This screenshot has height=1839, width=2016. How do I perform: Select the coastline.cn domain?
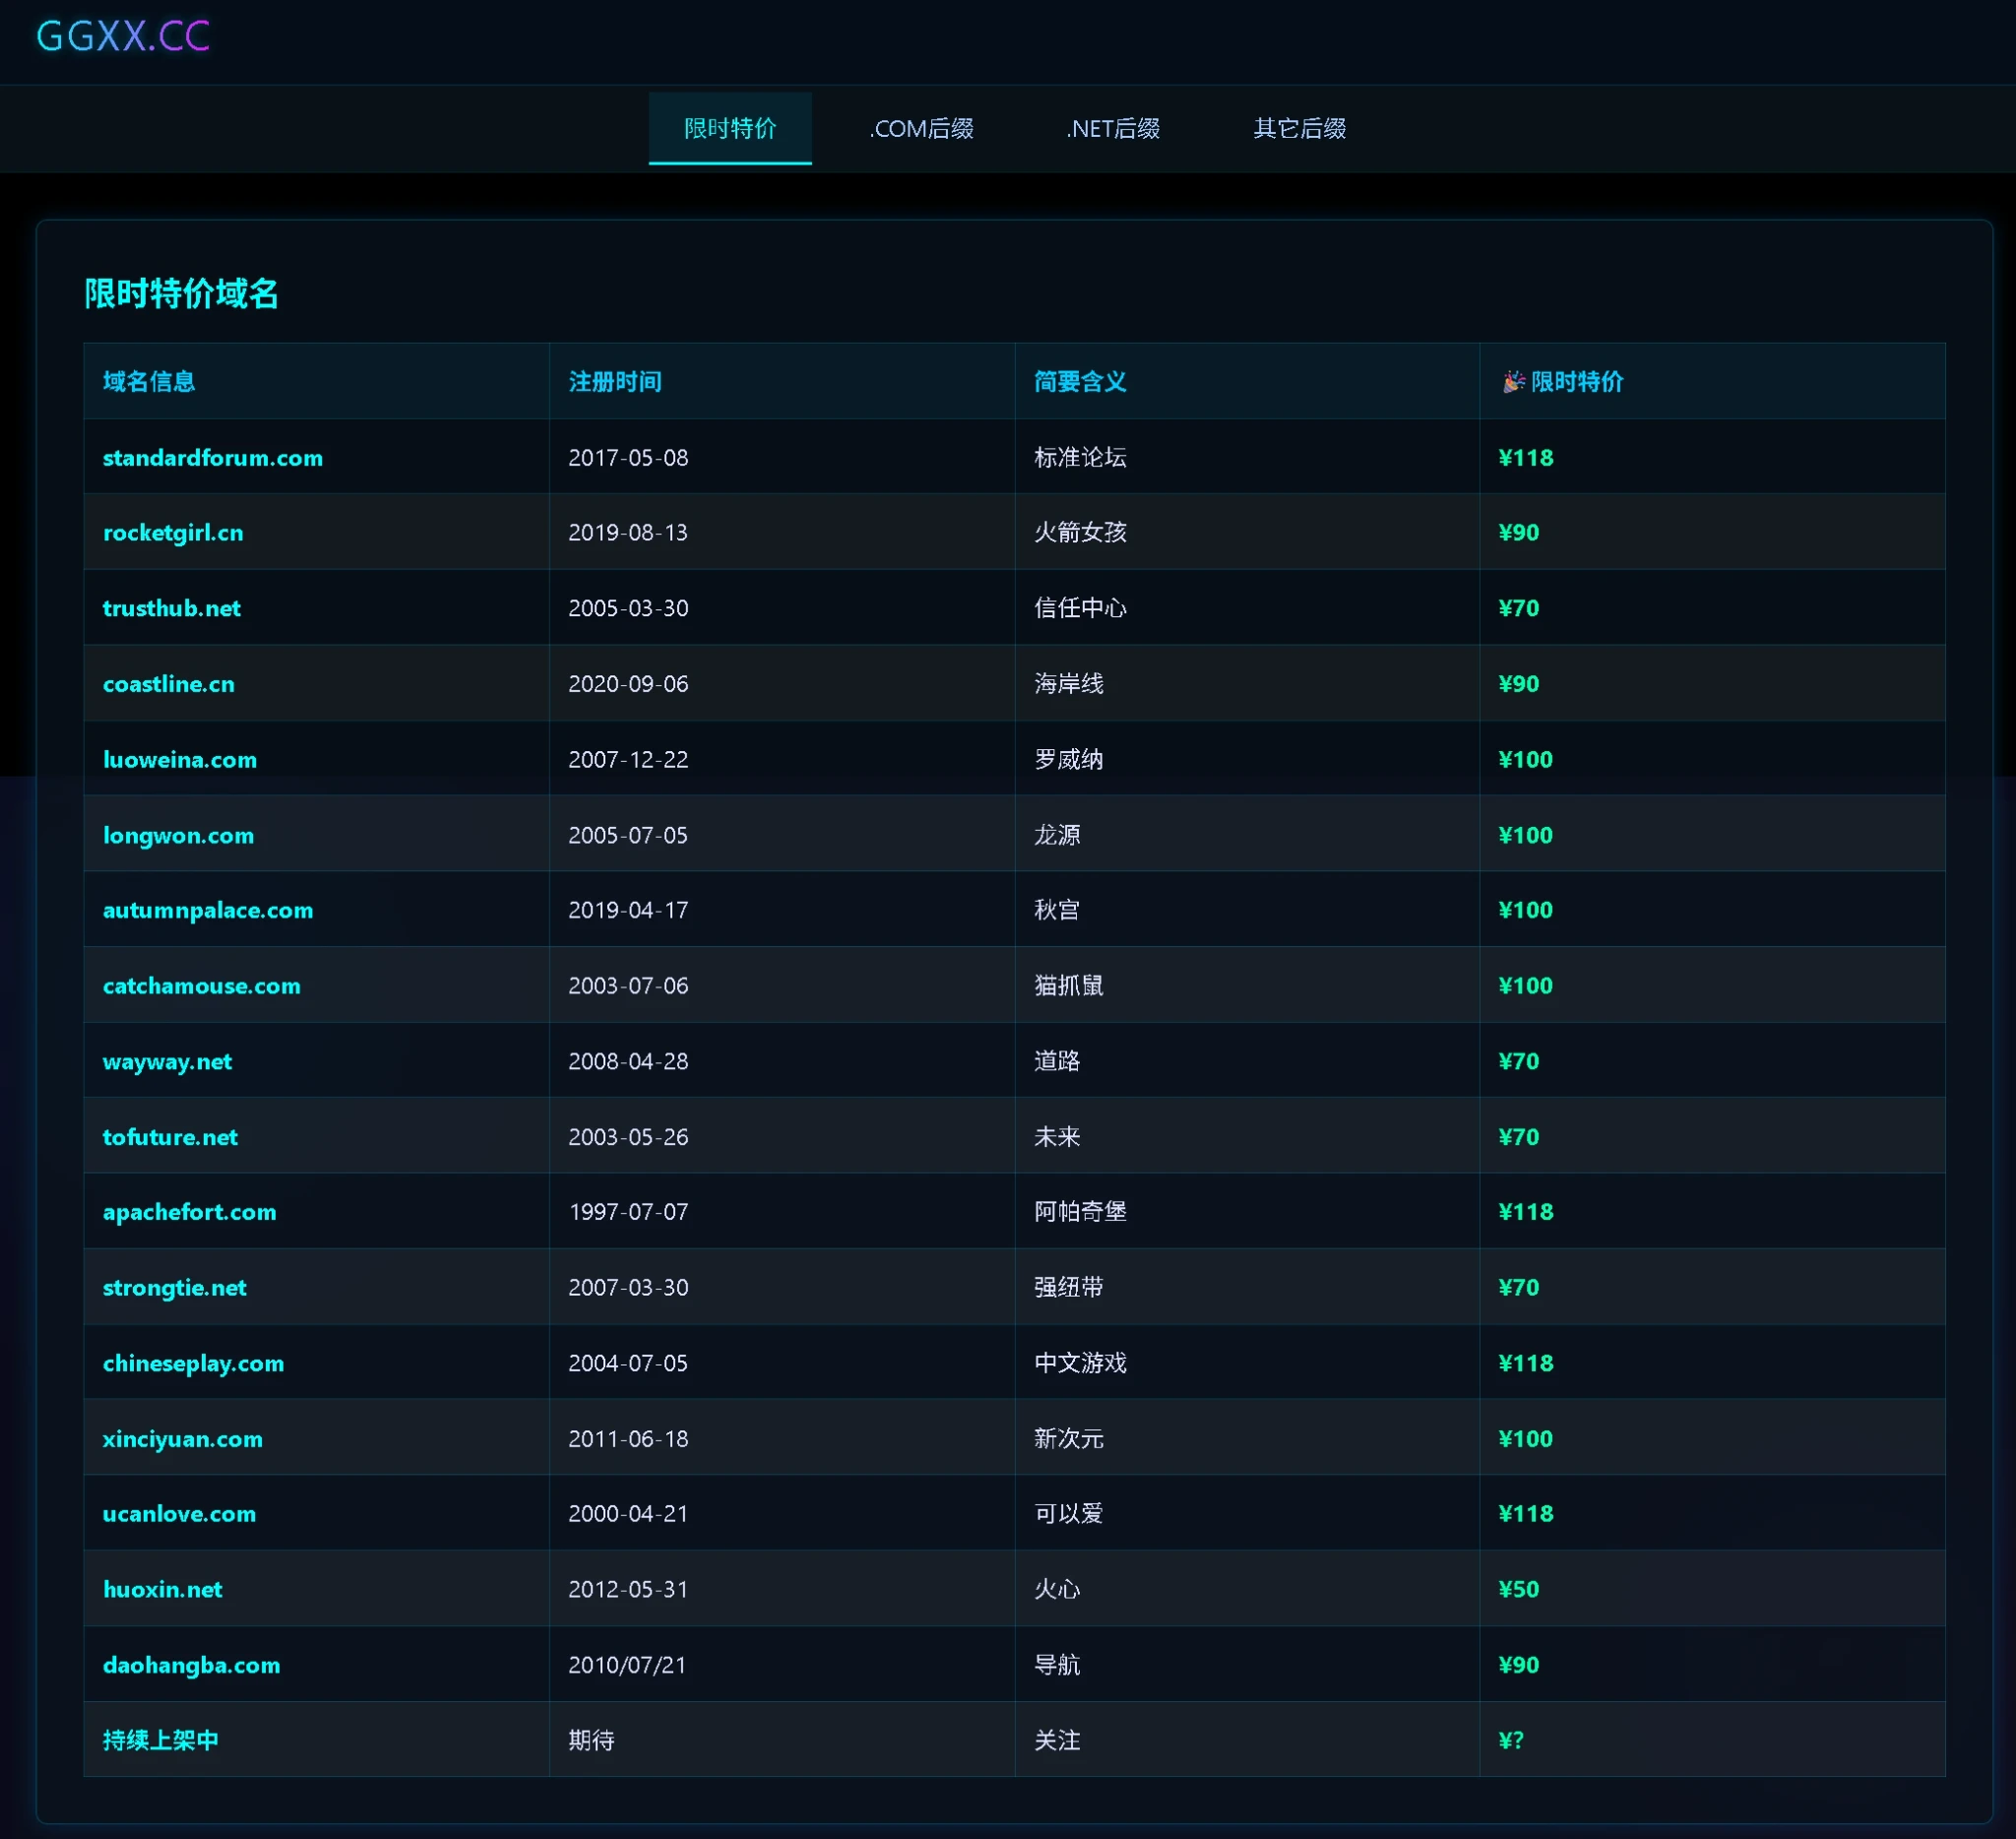[168, 683]
